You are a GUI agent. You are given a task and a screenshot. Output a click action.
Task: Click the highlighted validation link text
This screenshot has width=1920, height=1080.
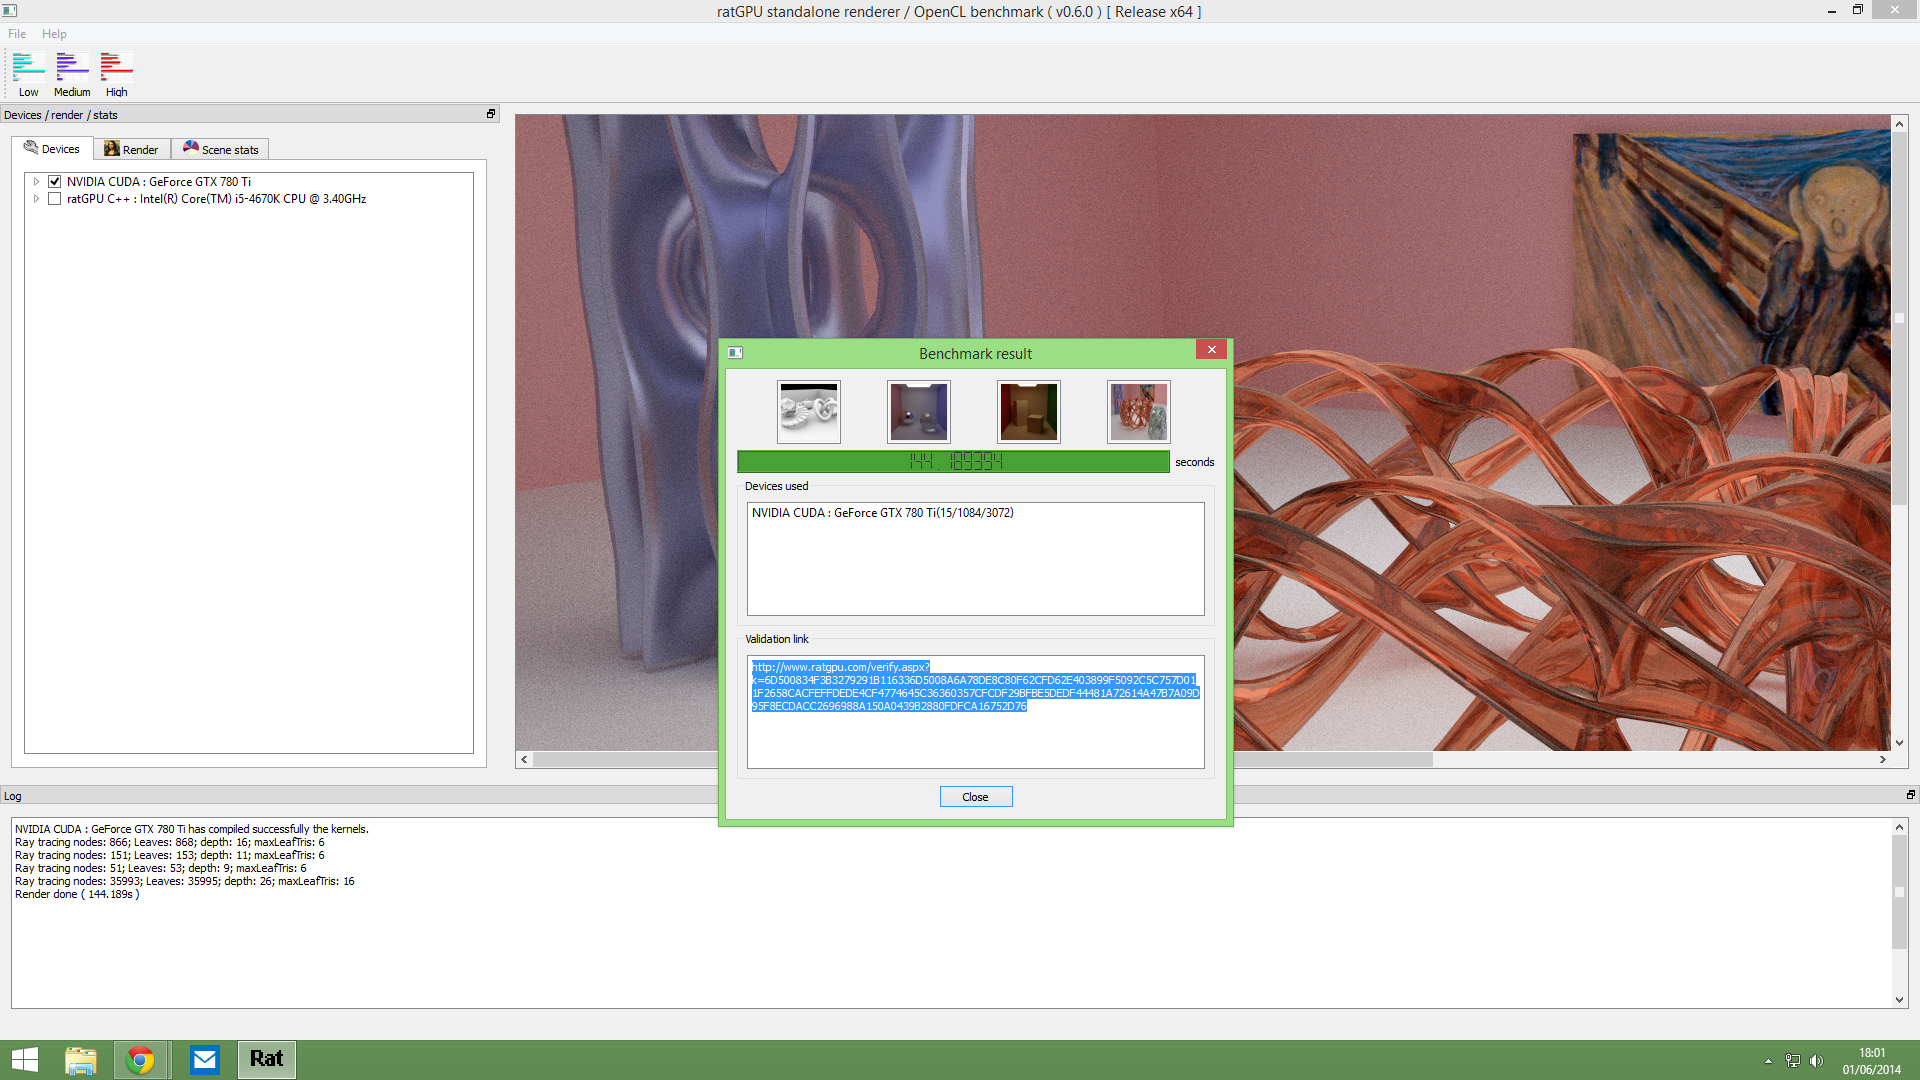(975, 686)
